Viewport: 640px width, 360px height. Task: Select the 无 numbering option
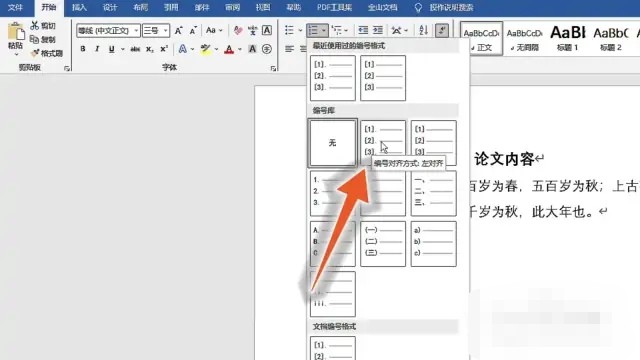[333, 143]
